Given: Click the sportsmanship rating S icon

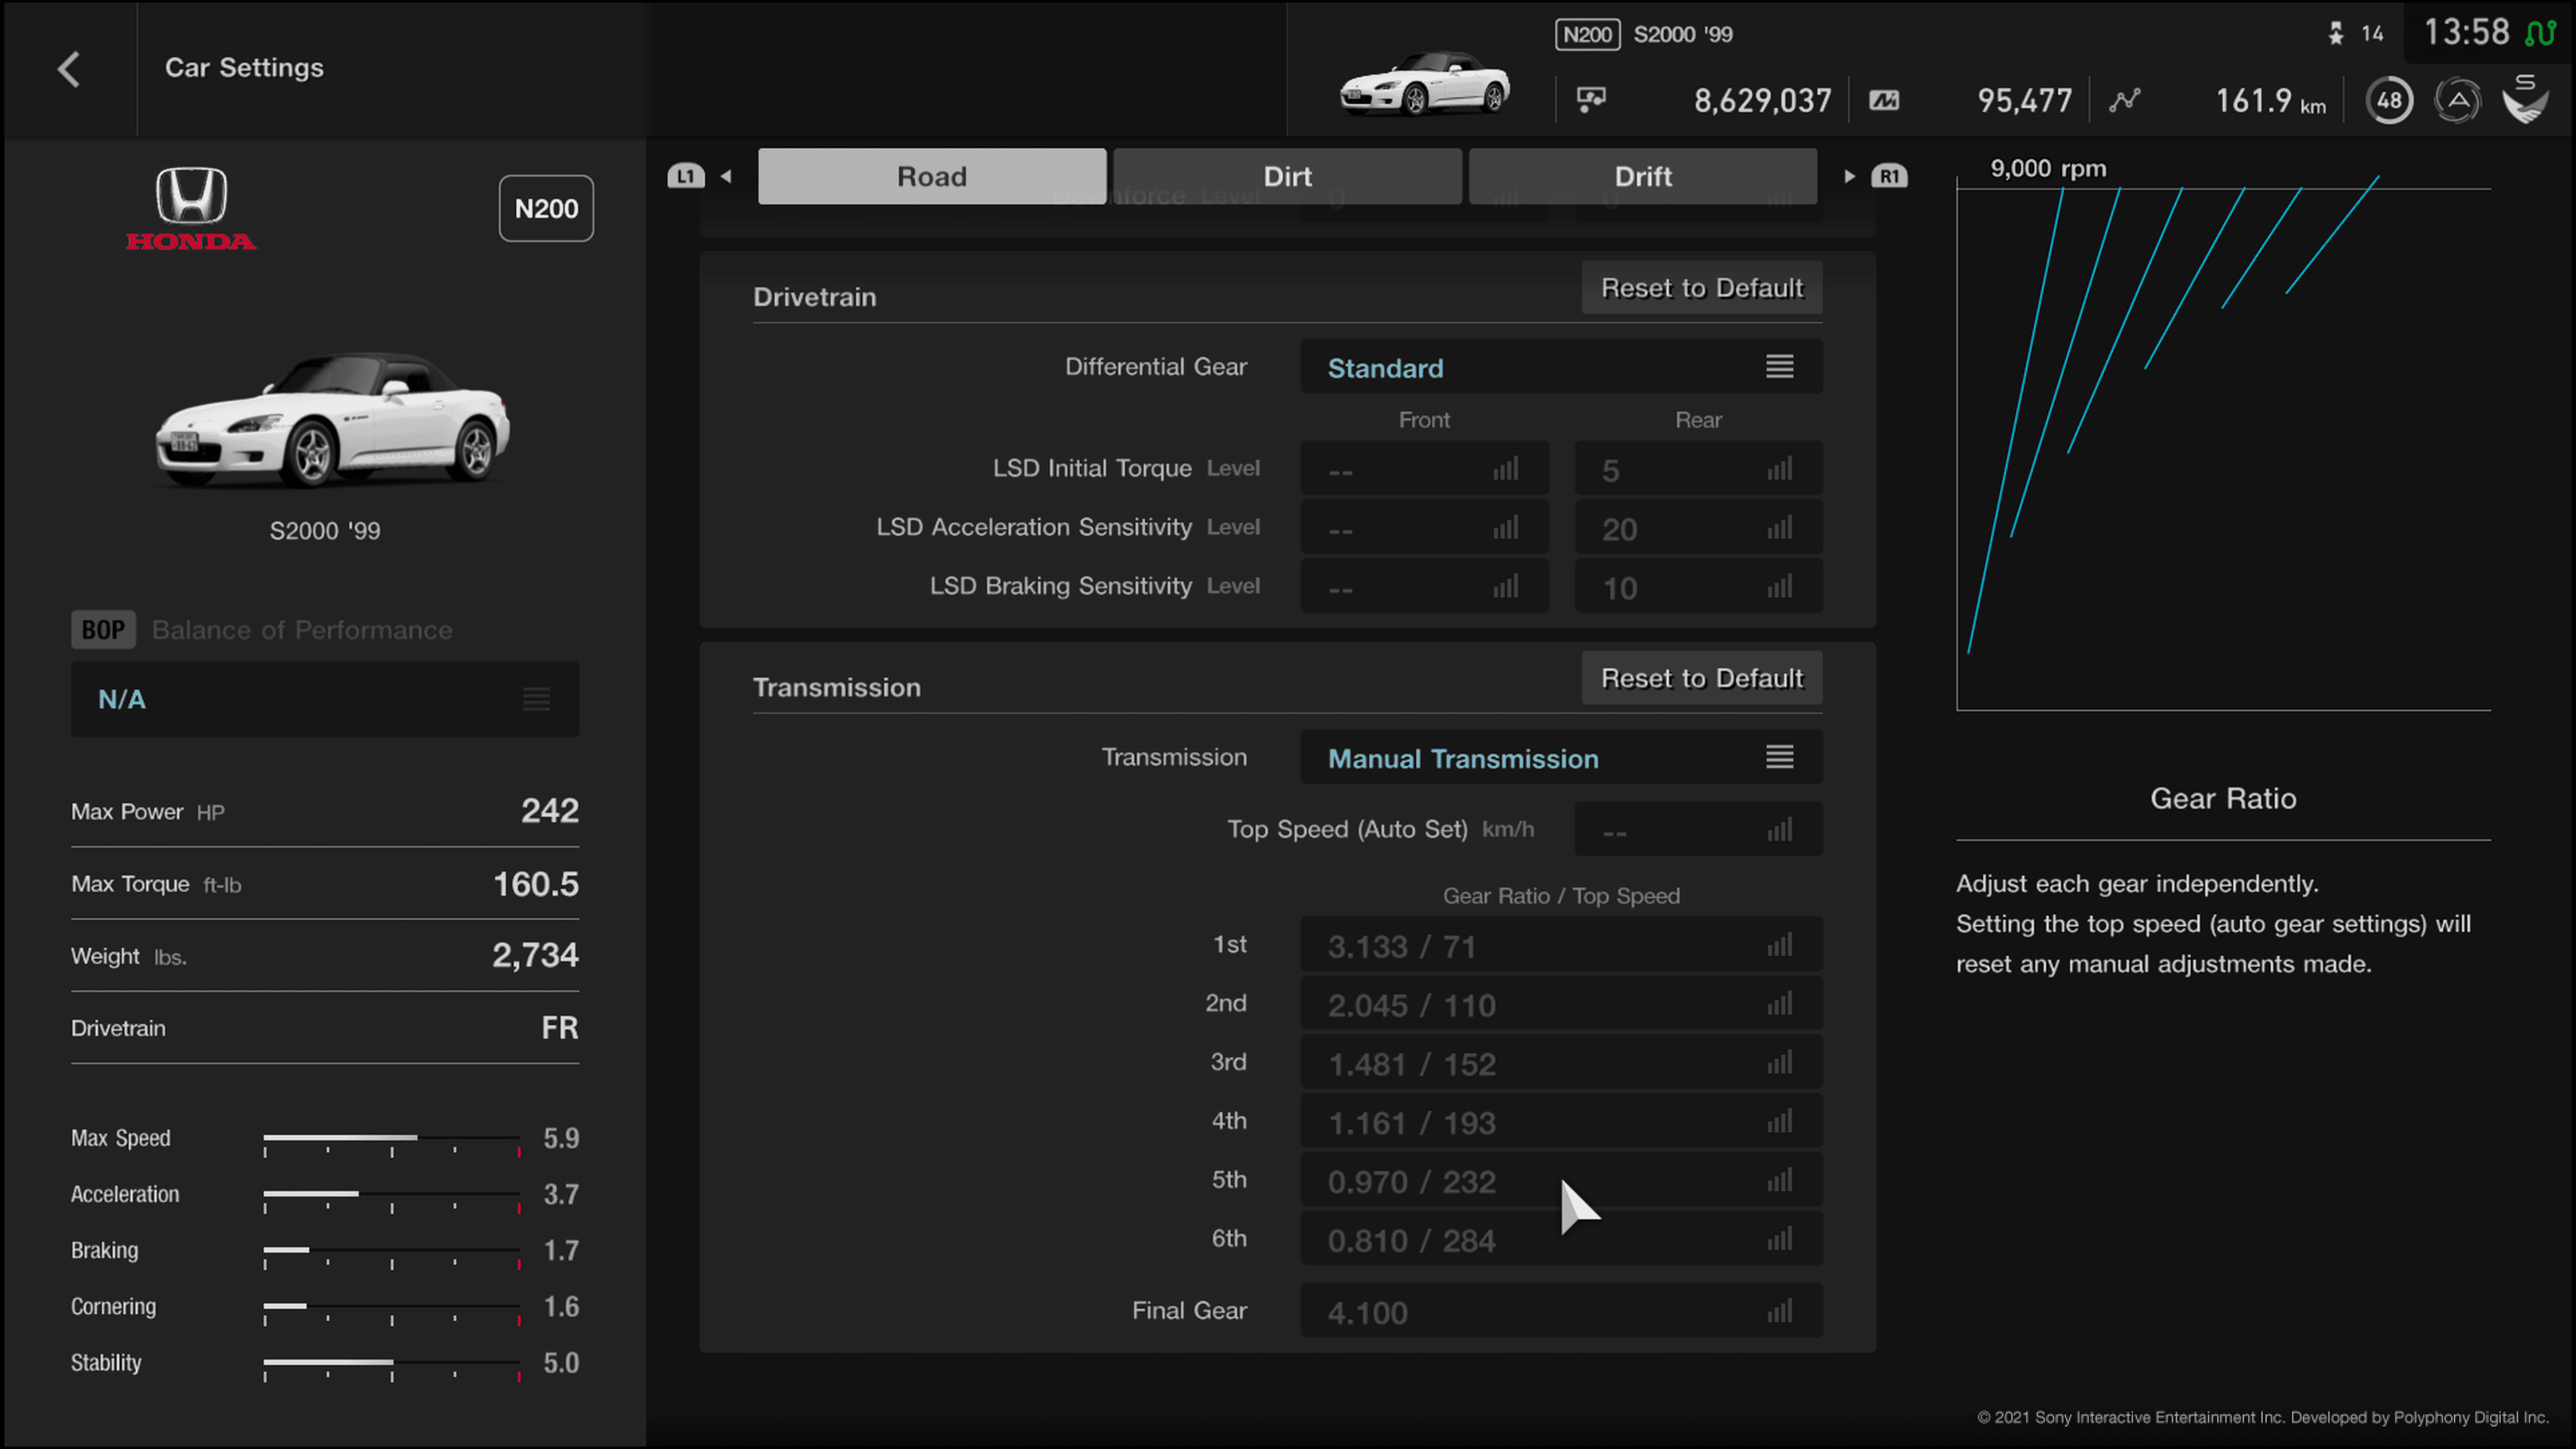Looking at the screenshot, I should (2526, 98).
